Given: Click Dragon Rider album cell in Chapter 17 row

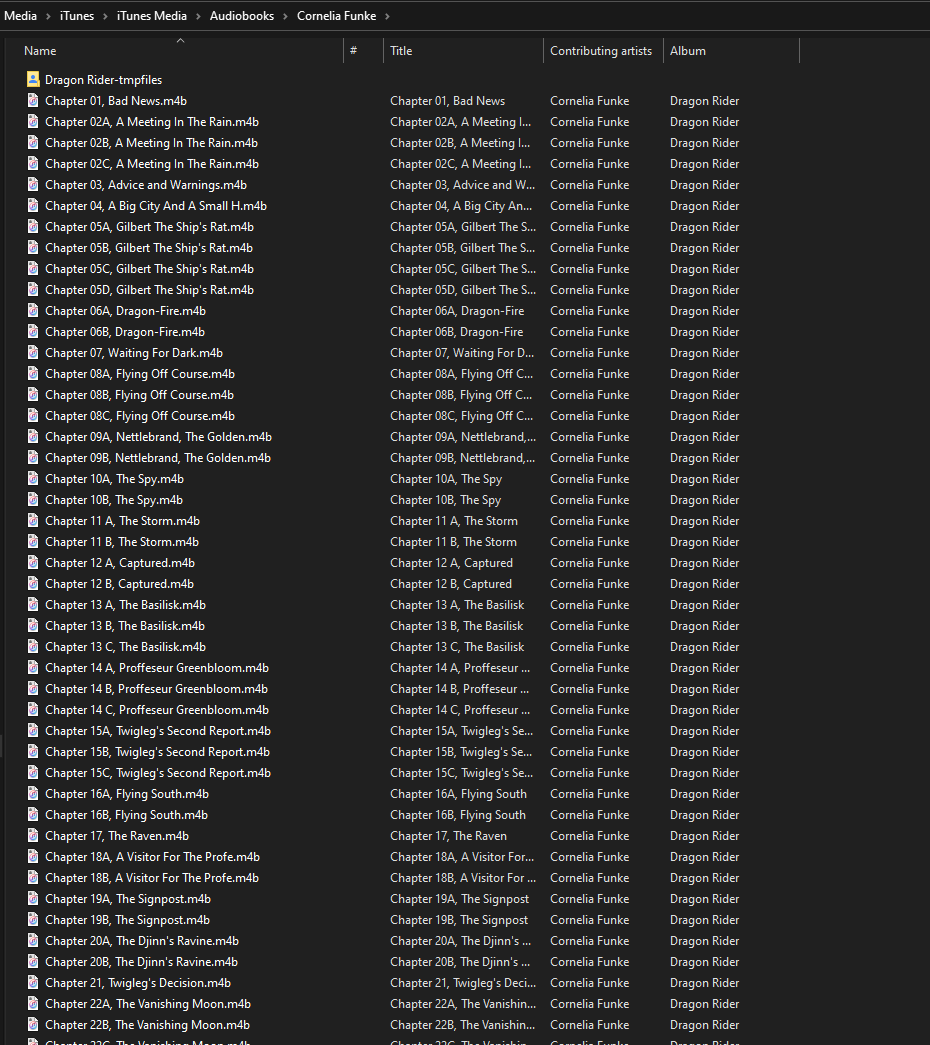Looking at the screenshot, I should [x=705, y=835].
